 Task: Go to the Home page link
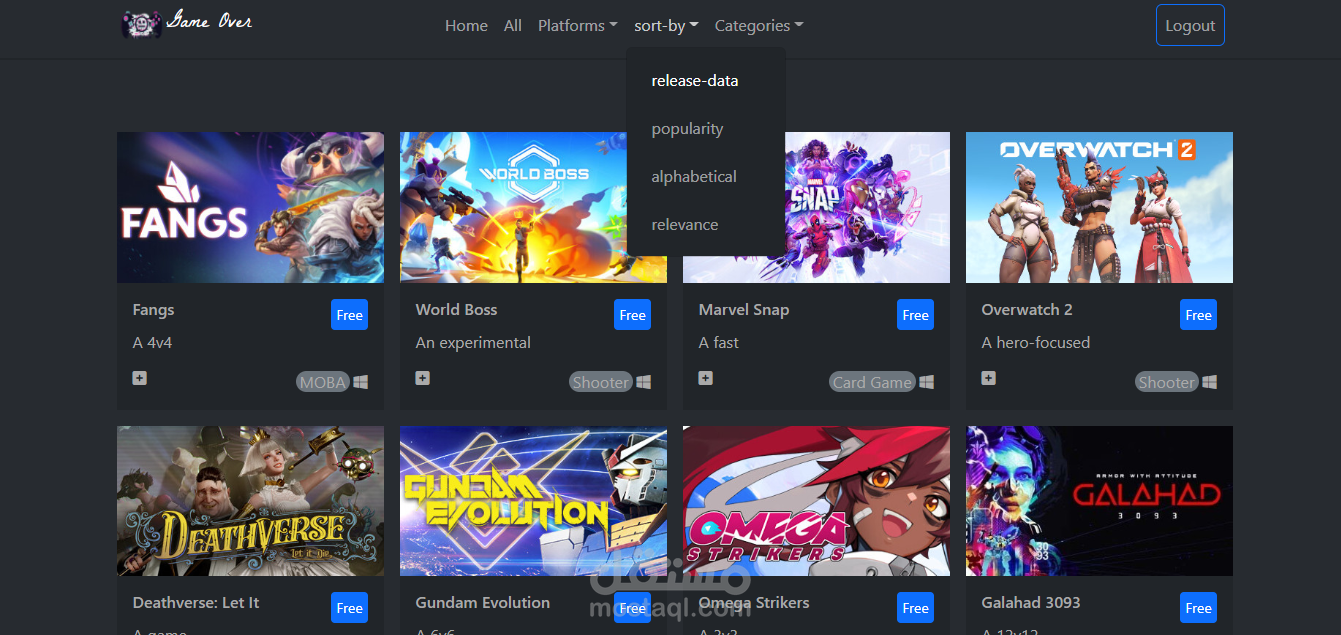pyautogui.click(x=466, y=26)
